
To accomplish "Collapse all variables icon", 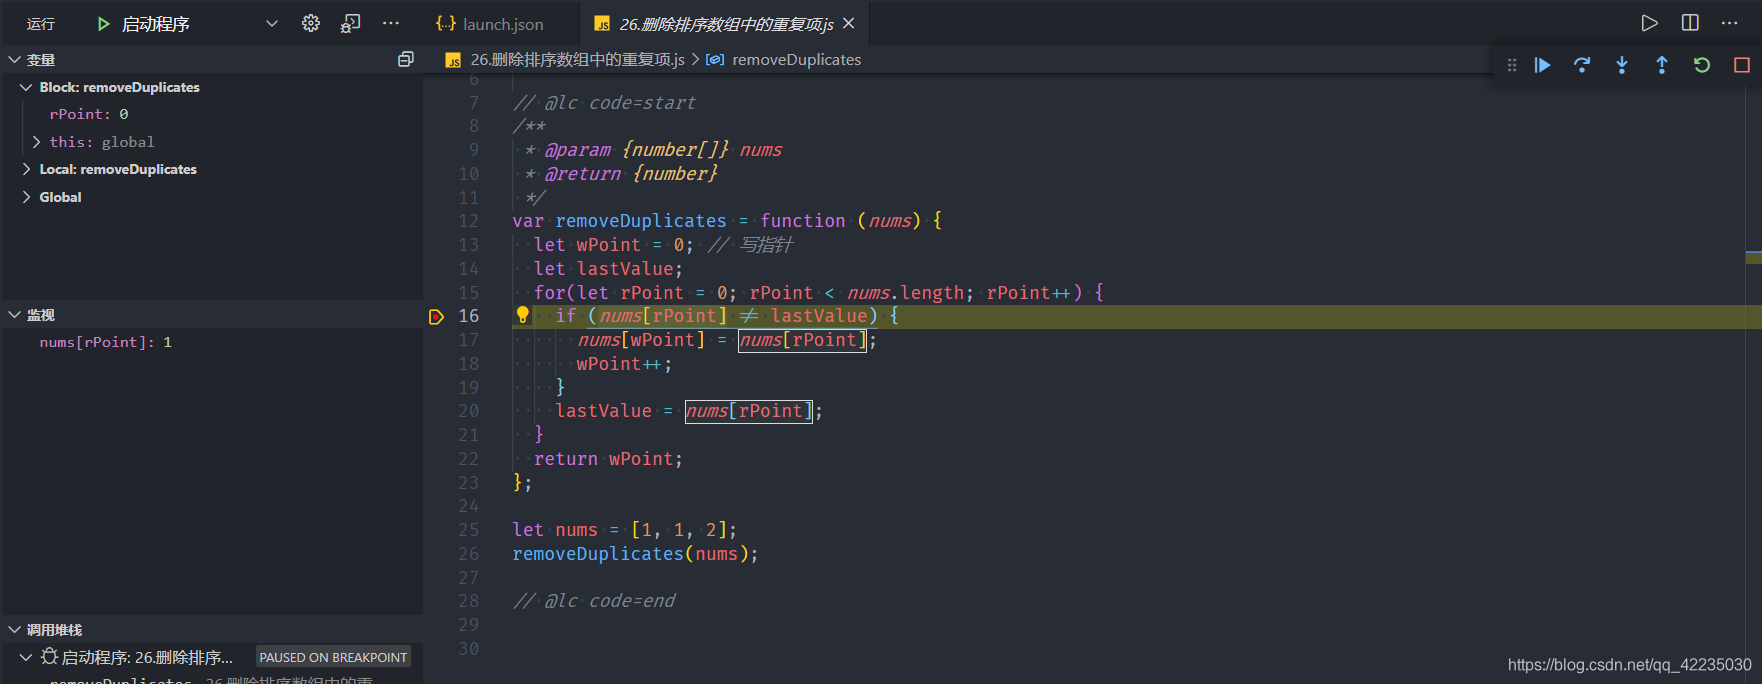I will pos(405,60).
